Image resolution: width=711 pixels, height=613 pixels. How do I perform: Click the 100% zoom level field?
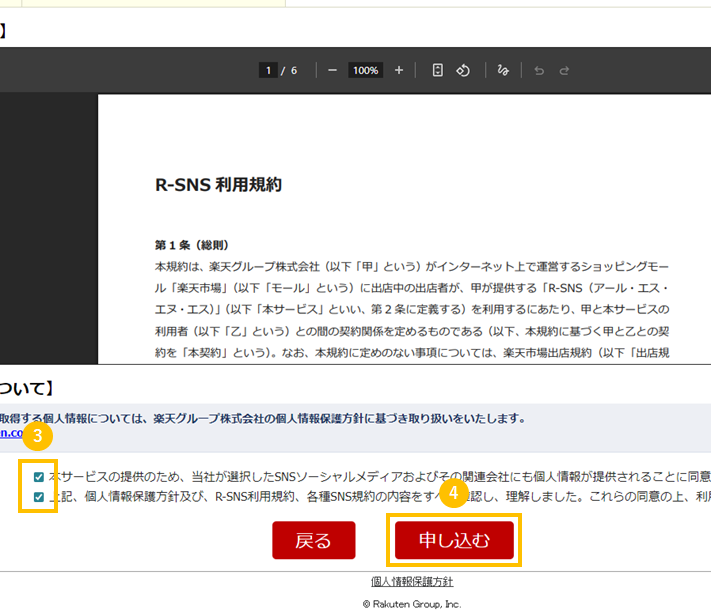[x=365, y=71]
